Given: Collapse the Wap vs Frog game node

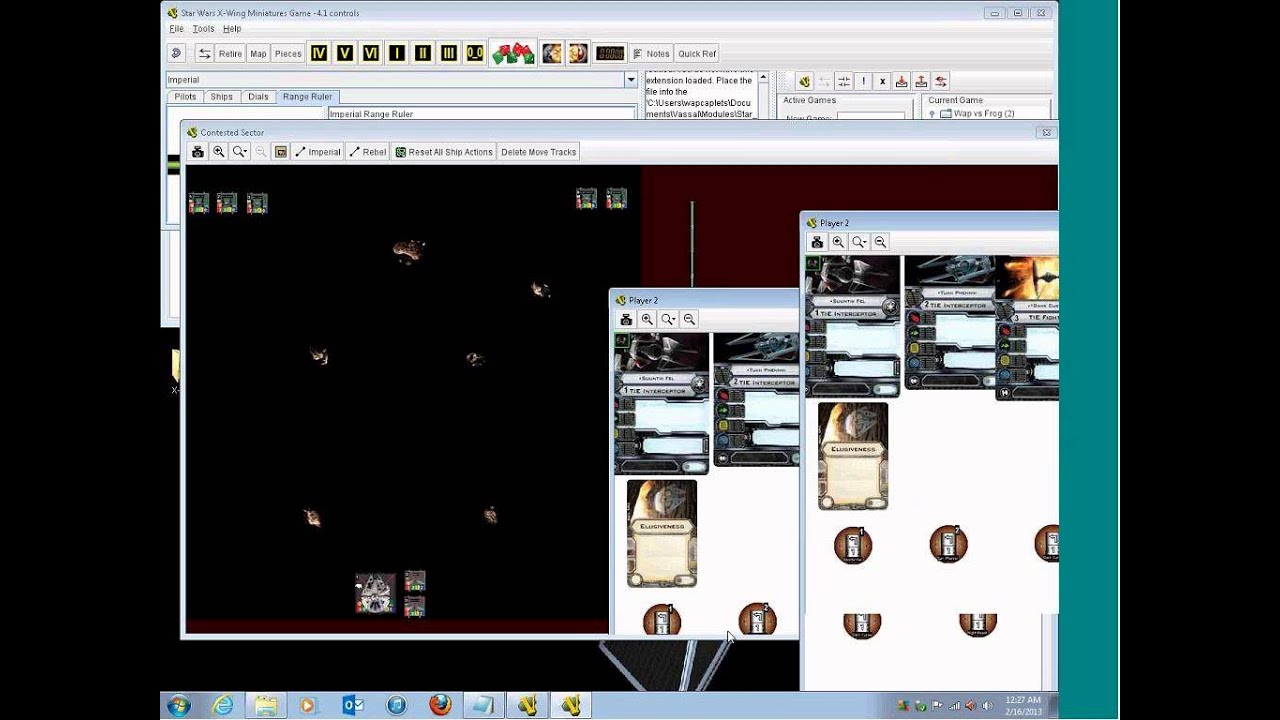Looking at the screenshot, I should click(x=932, y=114).
